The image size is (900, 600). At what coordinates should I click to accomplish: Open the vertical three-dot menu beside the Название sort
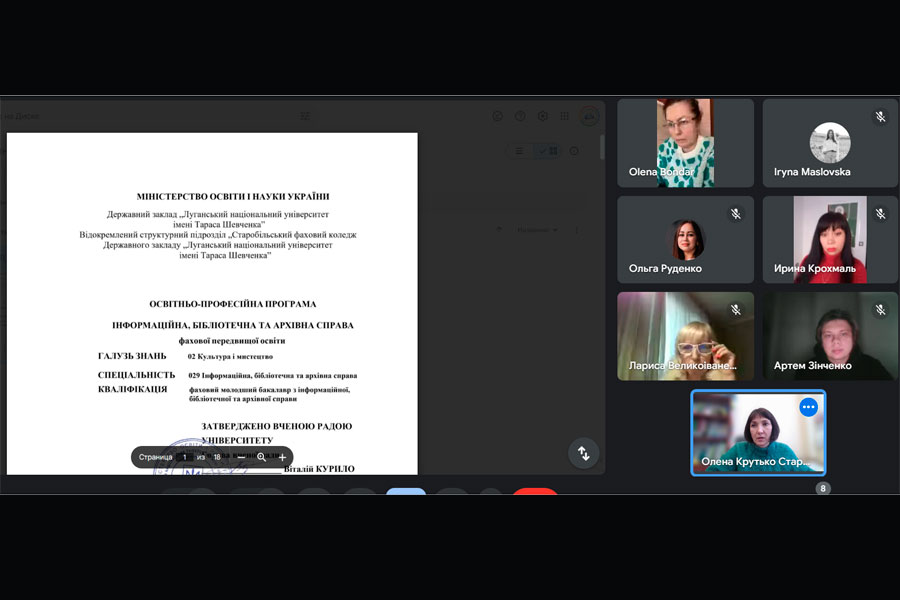tap(577, 230)
